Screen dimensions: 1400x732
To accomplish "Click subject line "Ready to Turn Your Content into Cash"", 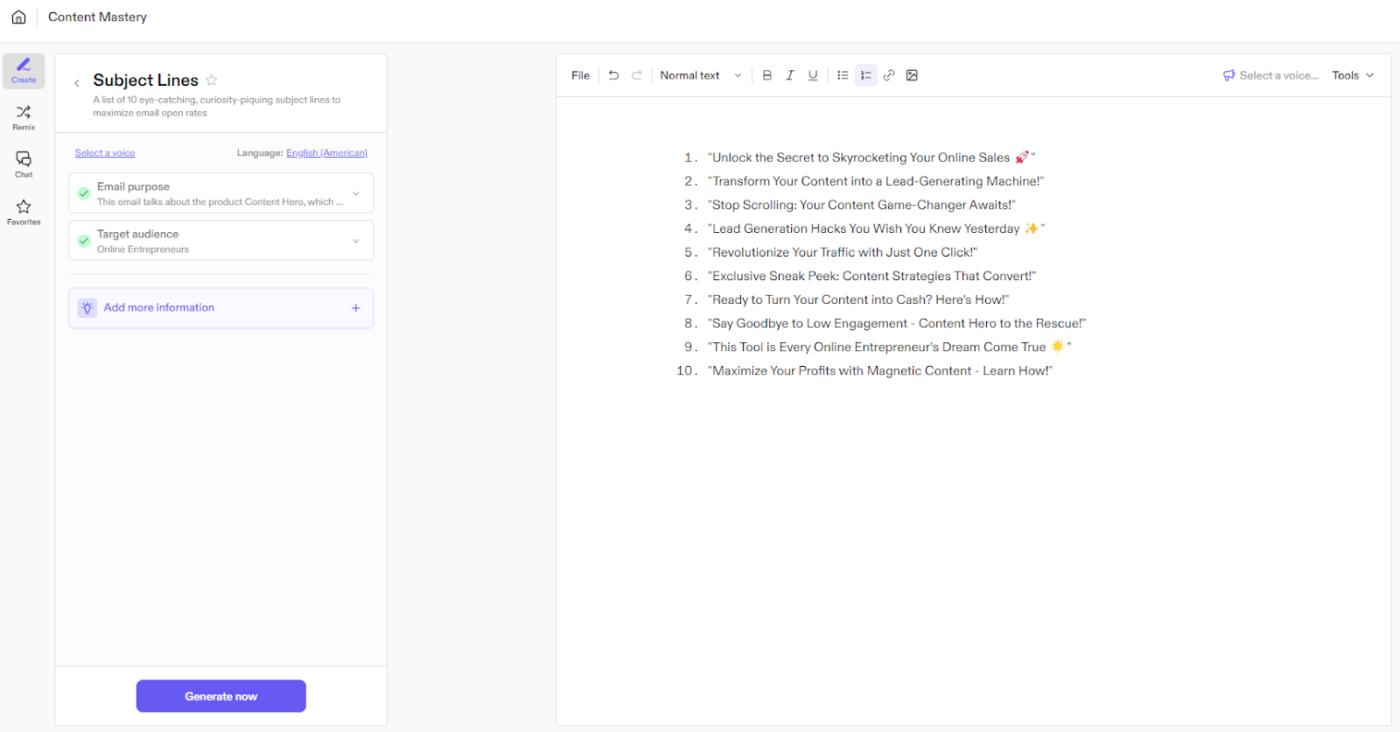I will (x=858, y=300).
